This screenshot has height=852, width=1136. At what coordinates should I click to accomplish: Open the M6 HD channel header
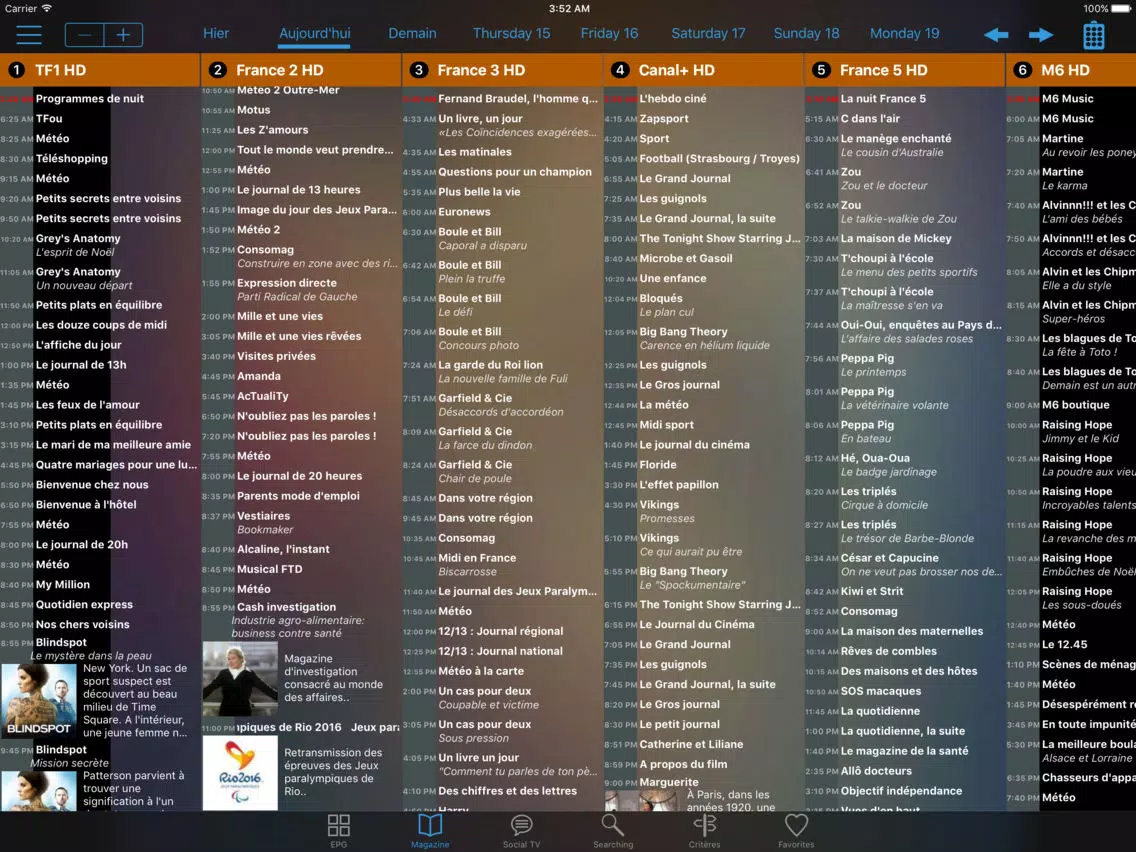point(1072,70)
